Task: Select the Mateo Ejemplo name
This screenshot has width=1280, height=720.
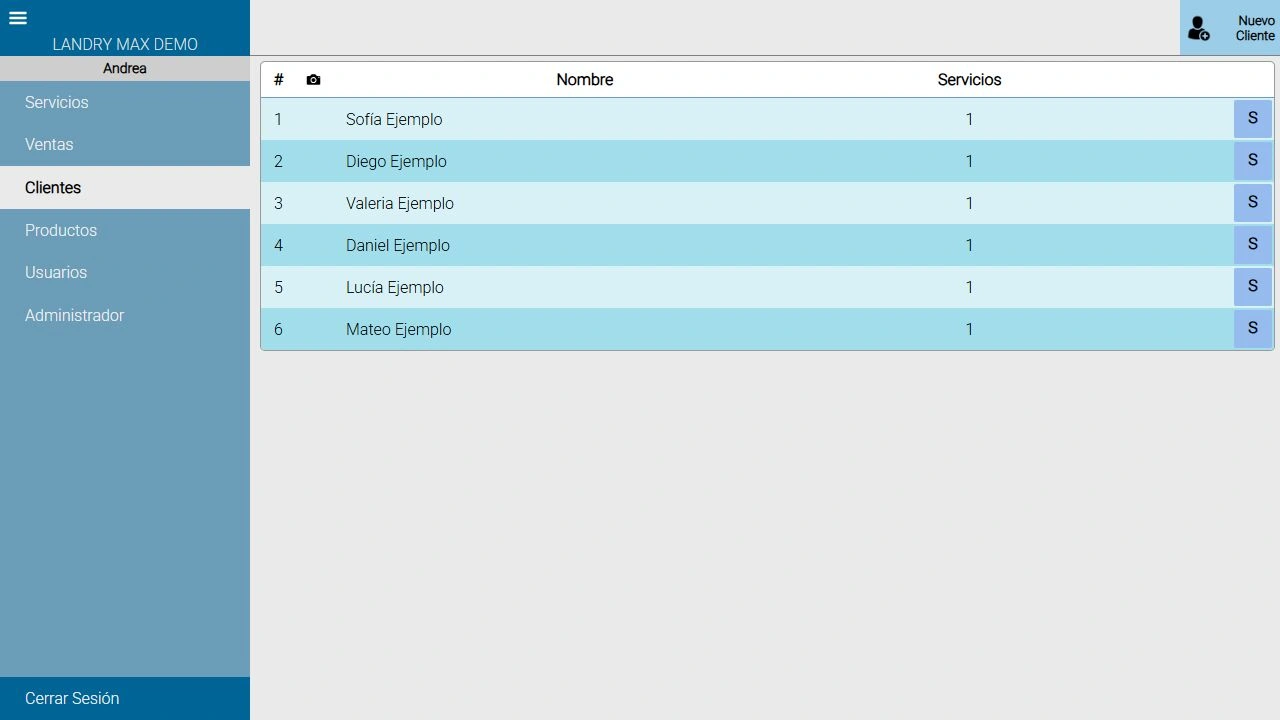Action: tap(399, 329)
